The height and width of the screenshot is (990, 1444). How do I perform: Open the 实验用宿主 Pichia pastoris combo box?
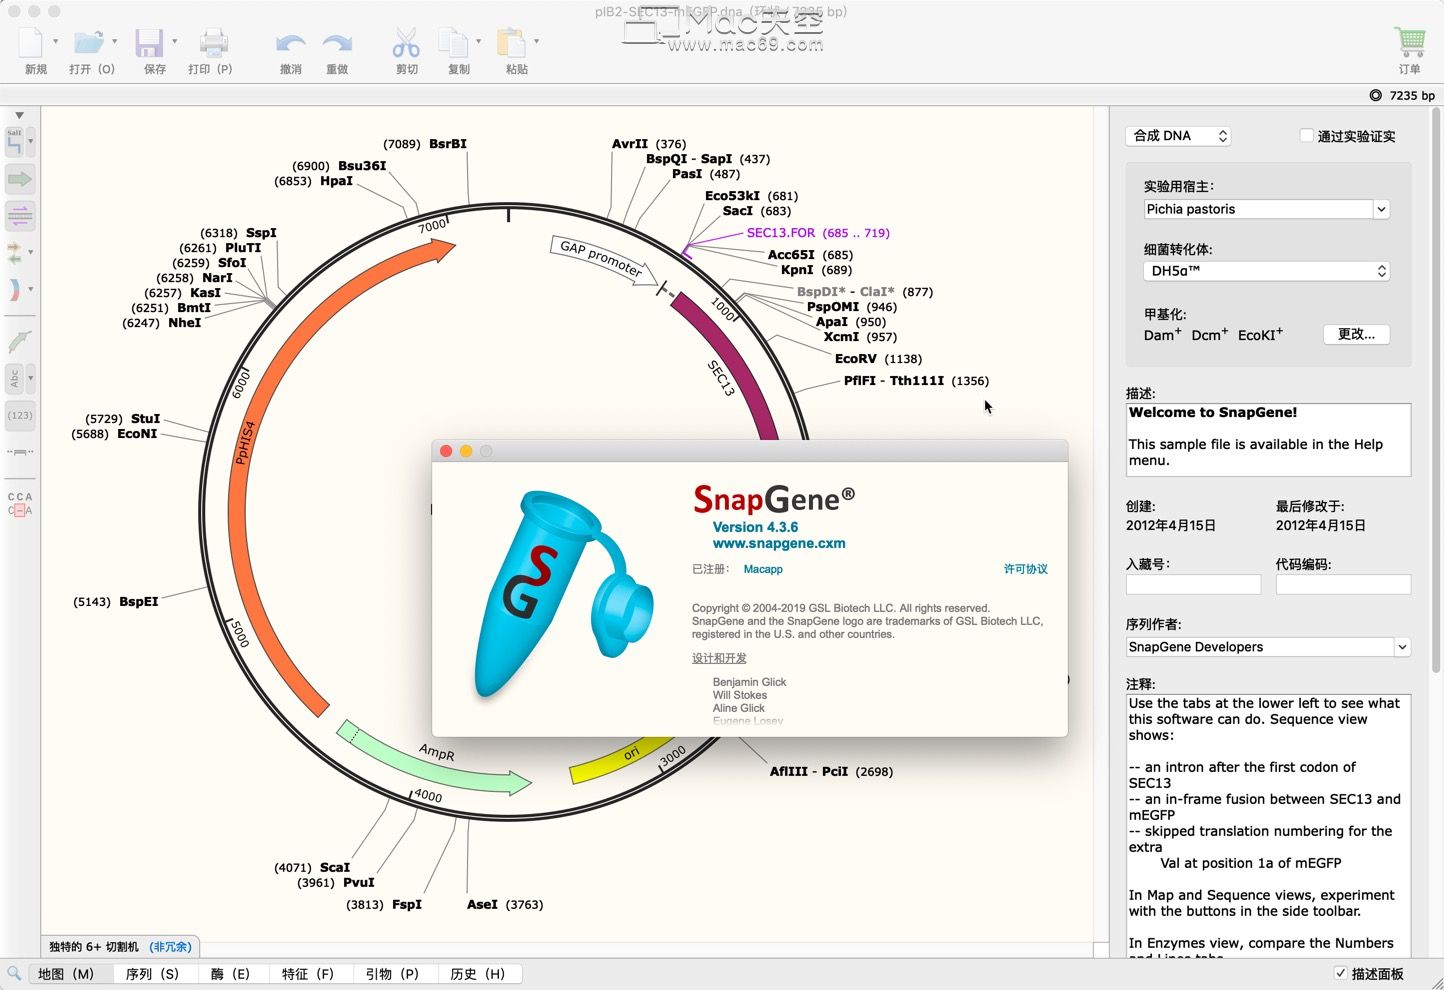[x=1267, y=209]
